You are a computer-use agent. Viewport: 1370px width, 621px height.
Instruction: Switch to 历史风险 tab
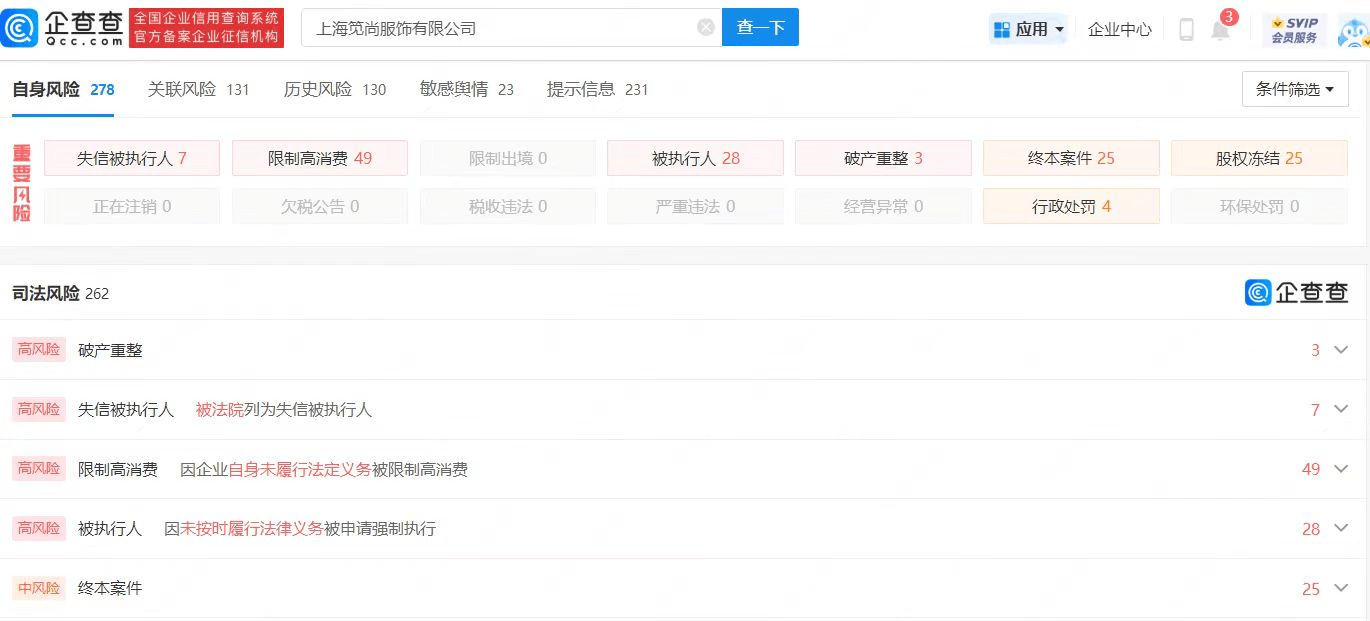[335, 89]
